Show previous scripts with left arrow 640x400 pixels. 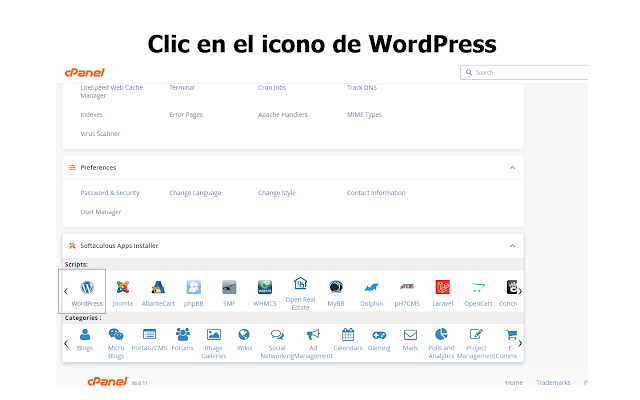pyautogui.click(x=66, y=291)
